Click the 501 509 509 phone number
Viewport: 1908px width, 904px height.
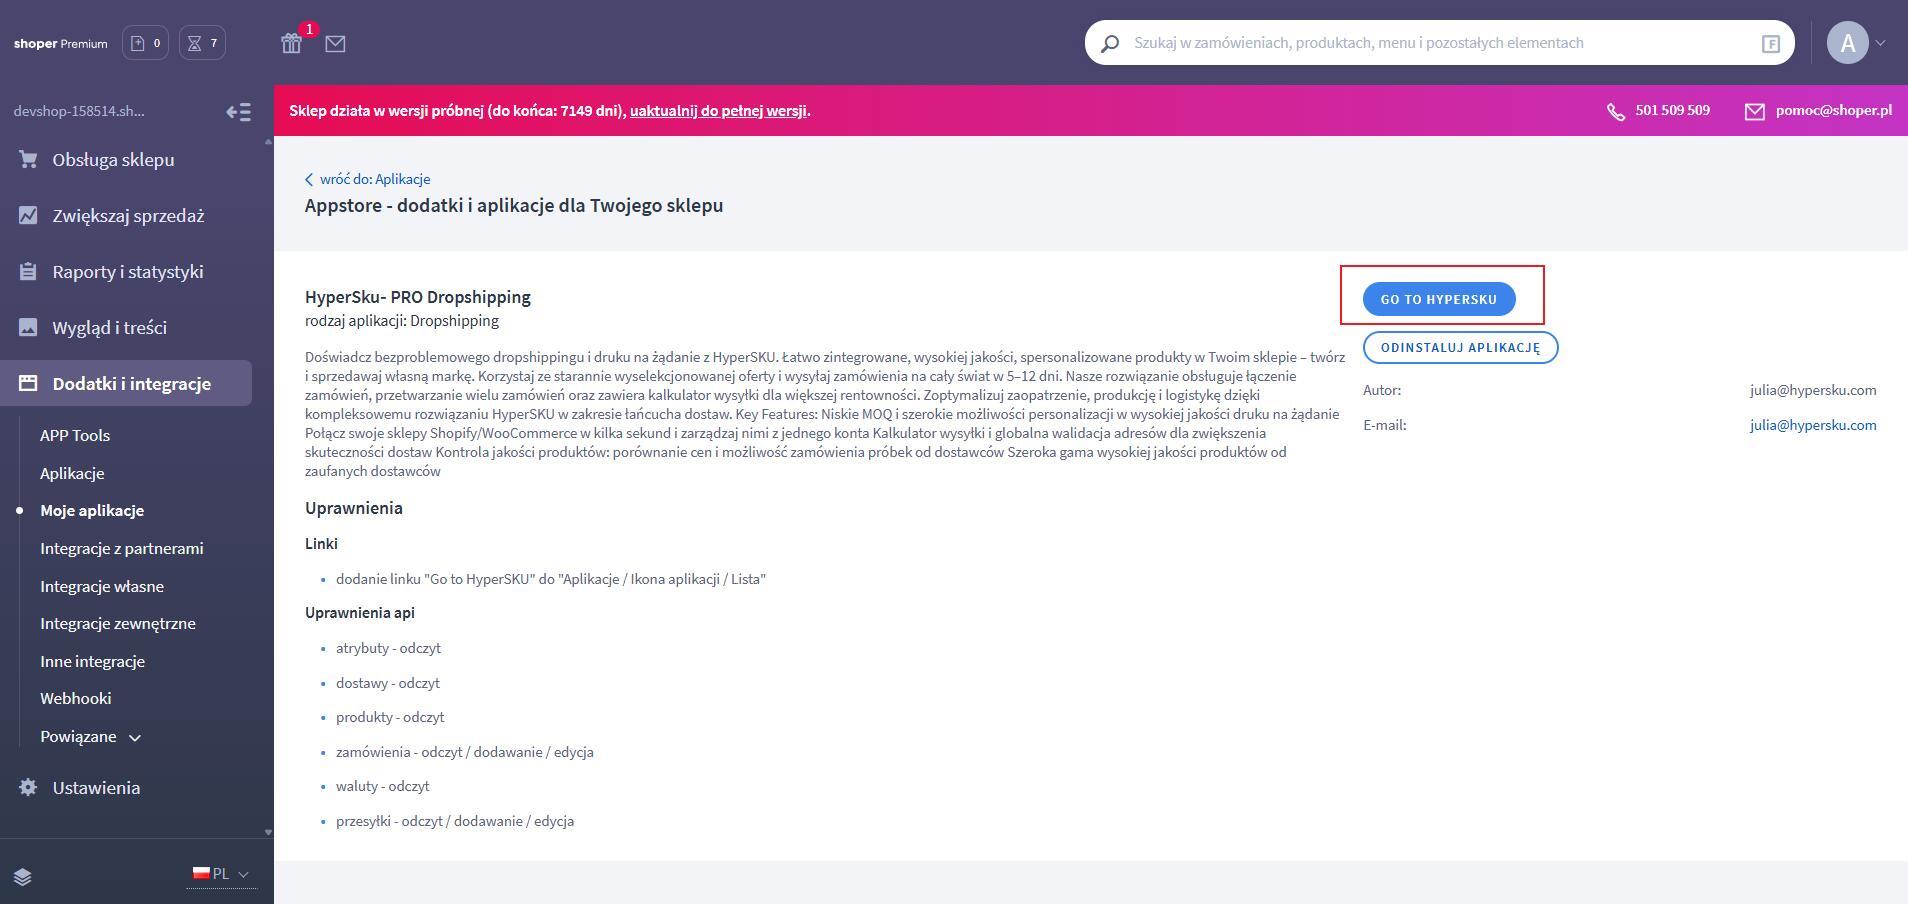[1673, 111]
